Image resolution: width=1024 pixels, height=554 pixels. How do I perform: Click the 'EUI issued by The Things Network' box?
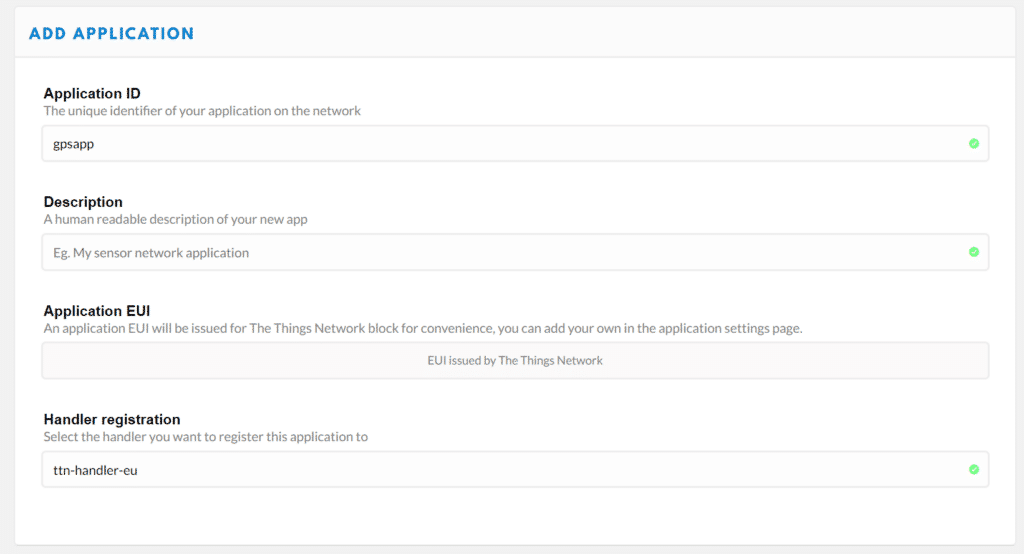(x=515, y=361)
